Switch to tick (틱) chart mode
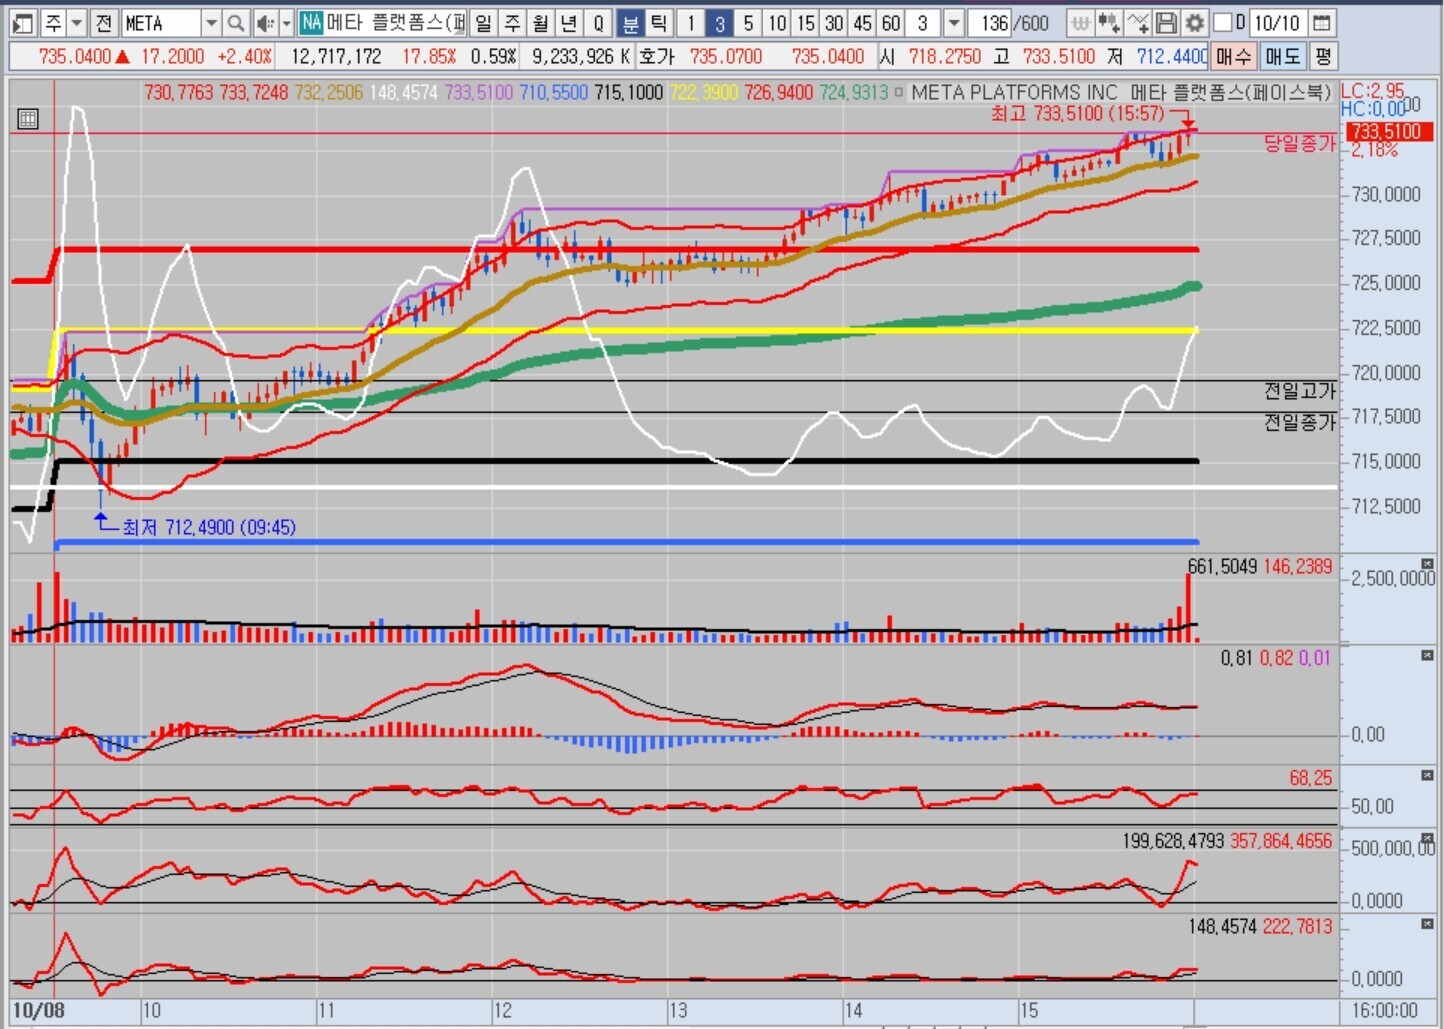1444x1029 pixels. click(x=658, y=22)
